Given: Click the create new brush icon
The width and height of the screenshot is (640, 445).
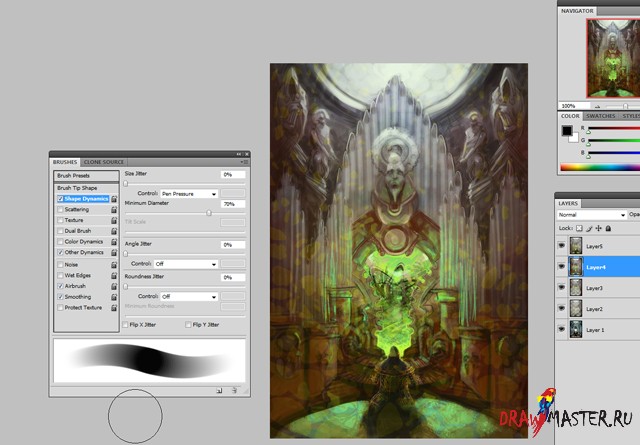Looking at the screenshot, I should (219, 391).
